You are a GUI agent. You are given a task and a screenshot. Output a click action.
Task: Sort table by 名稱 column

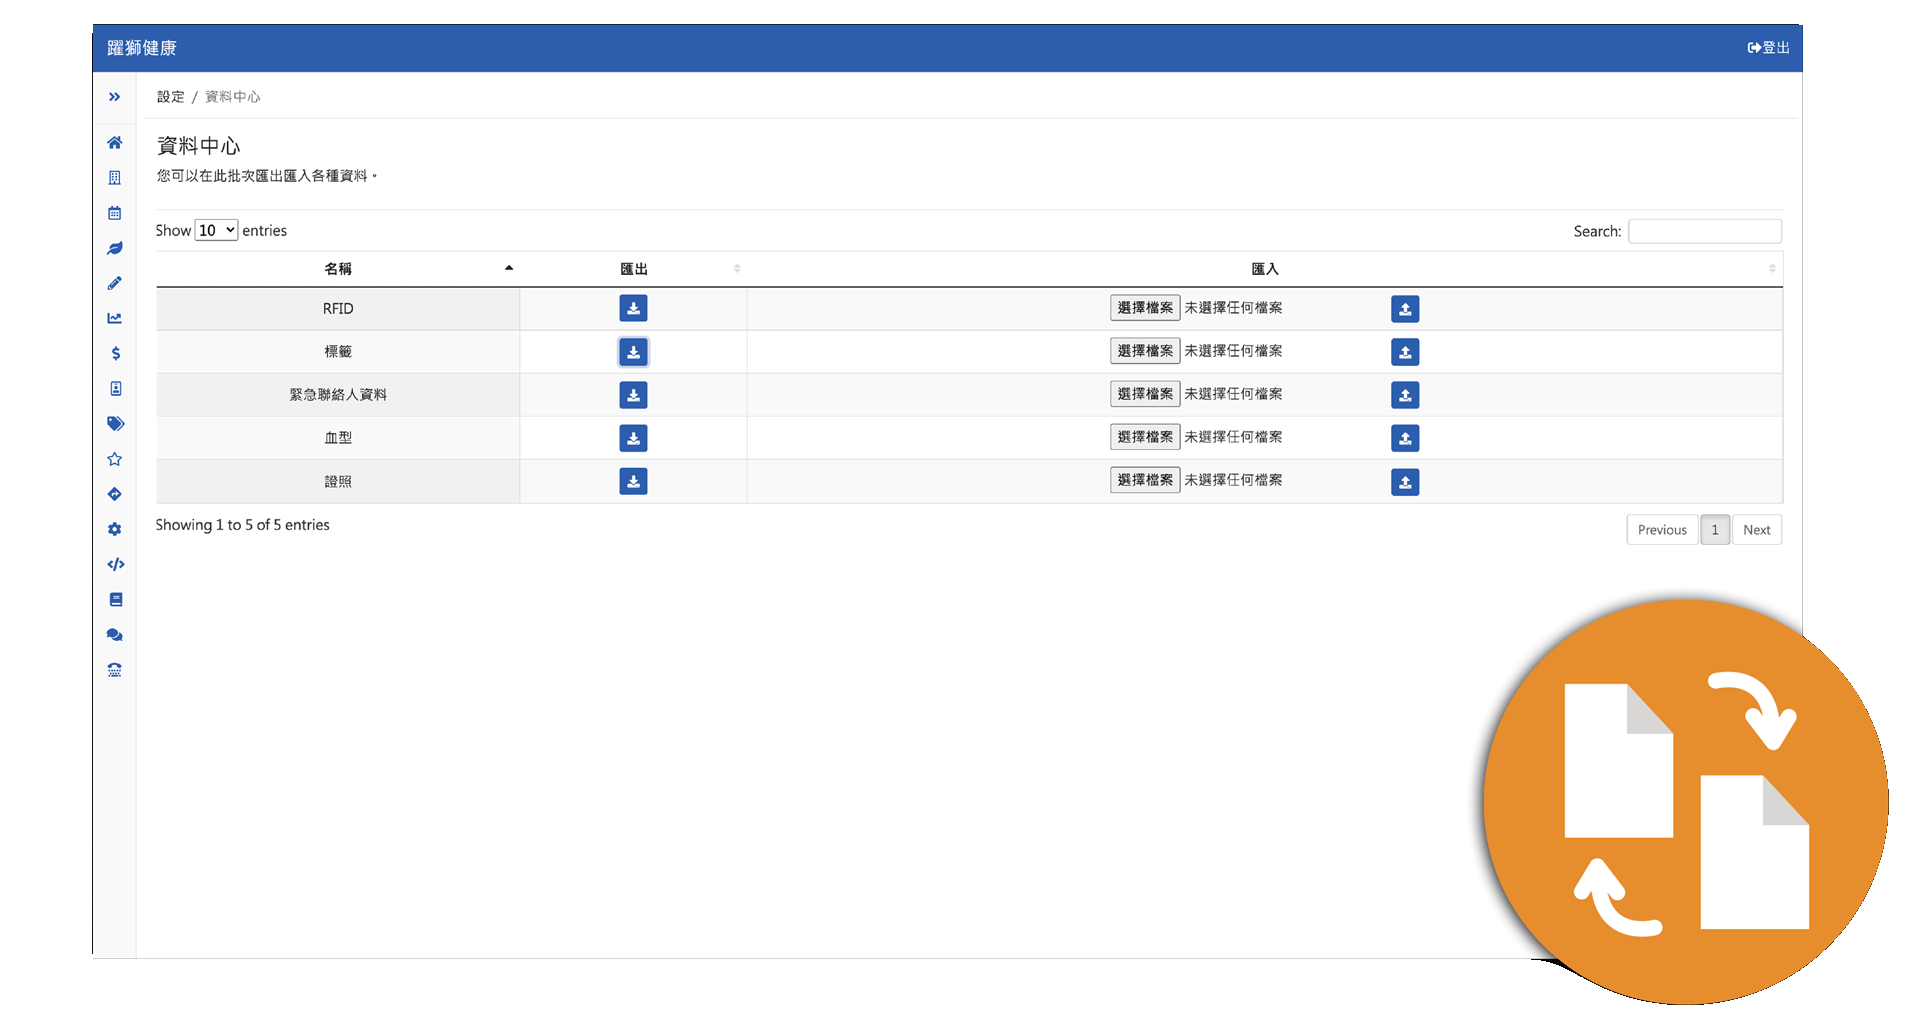(x=338, y=269)
